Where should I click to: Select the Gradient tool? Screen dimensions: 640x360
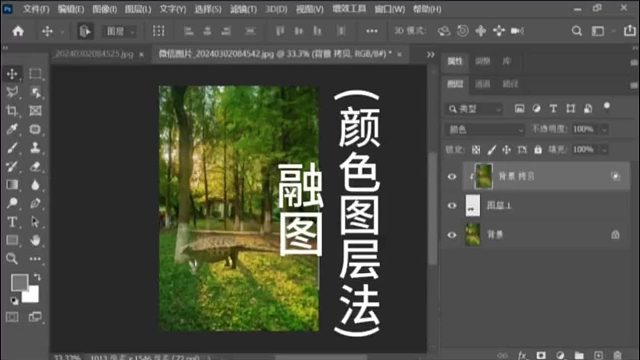[x=12, y=185]
